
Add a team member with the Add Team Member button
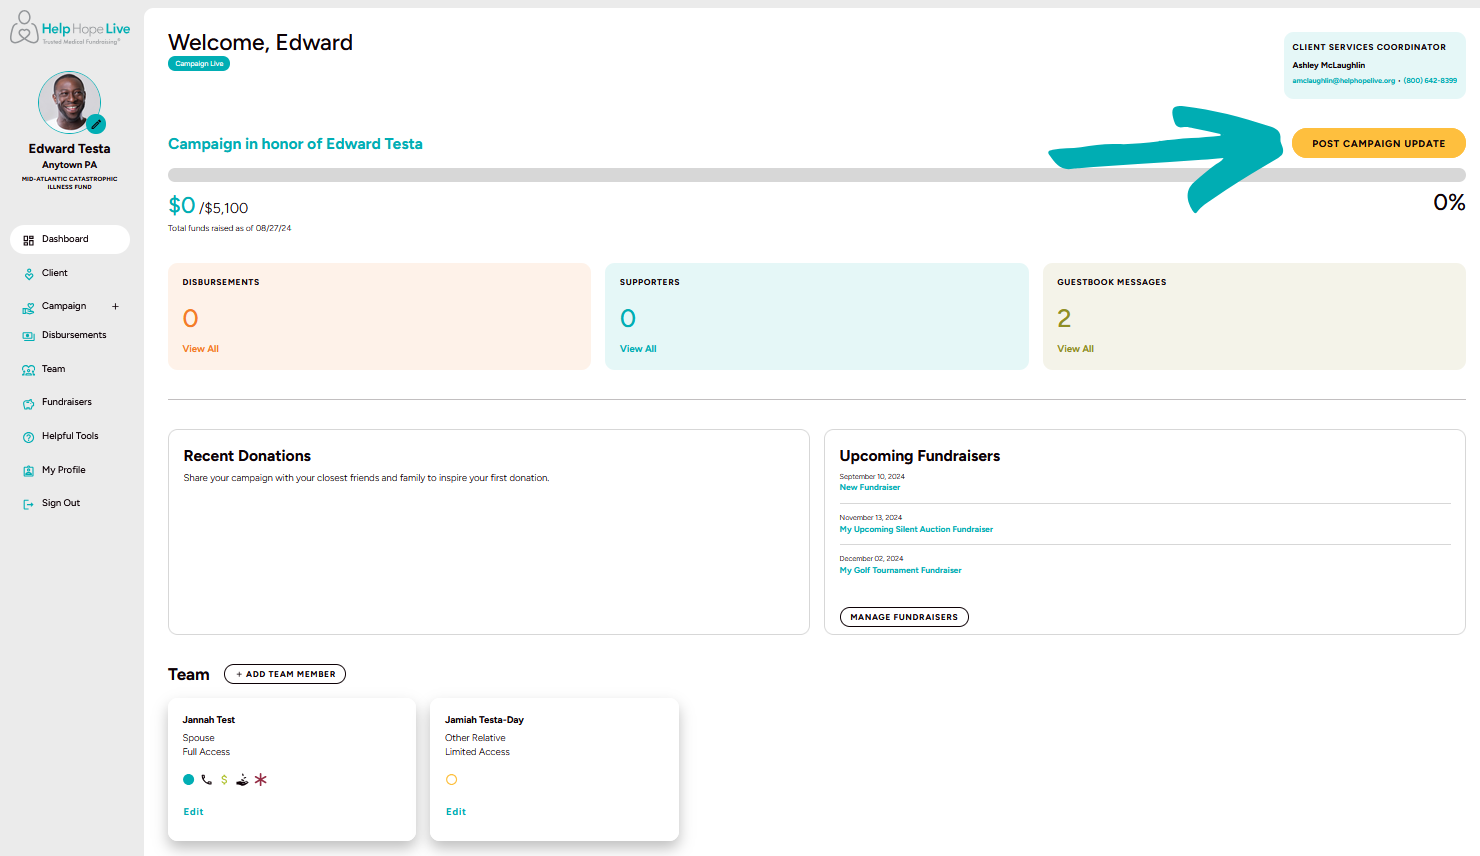(285, 673)
